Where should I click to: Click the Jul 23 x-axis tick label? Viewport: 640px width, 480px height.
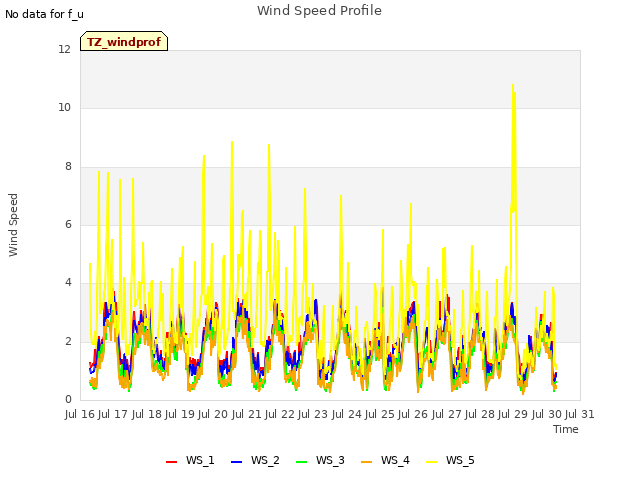(x=314, y=414)
